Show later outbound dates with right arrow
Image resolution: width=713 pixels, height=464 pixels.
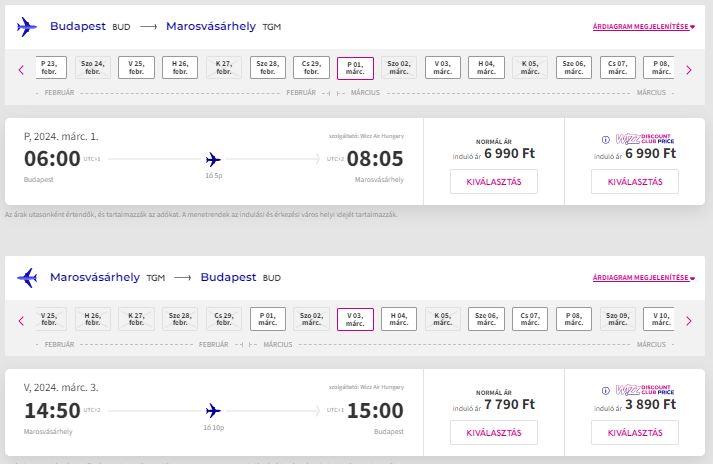click(688, 70)
